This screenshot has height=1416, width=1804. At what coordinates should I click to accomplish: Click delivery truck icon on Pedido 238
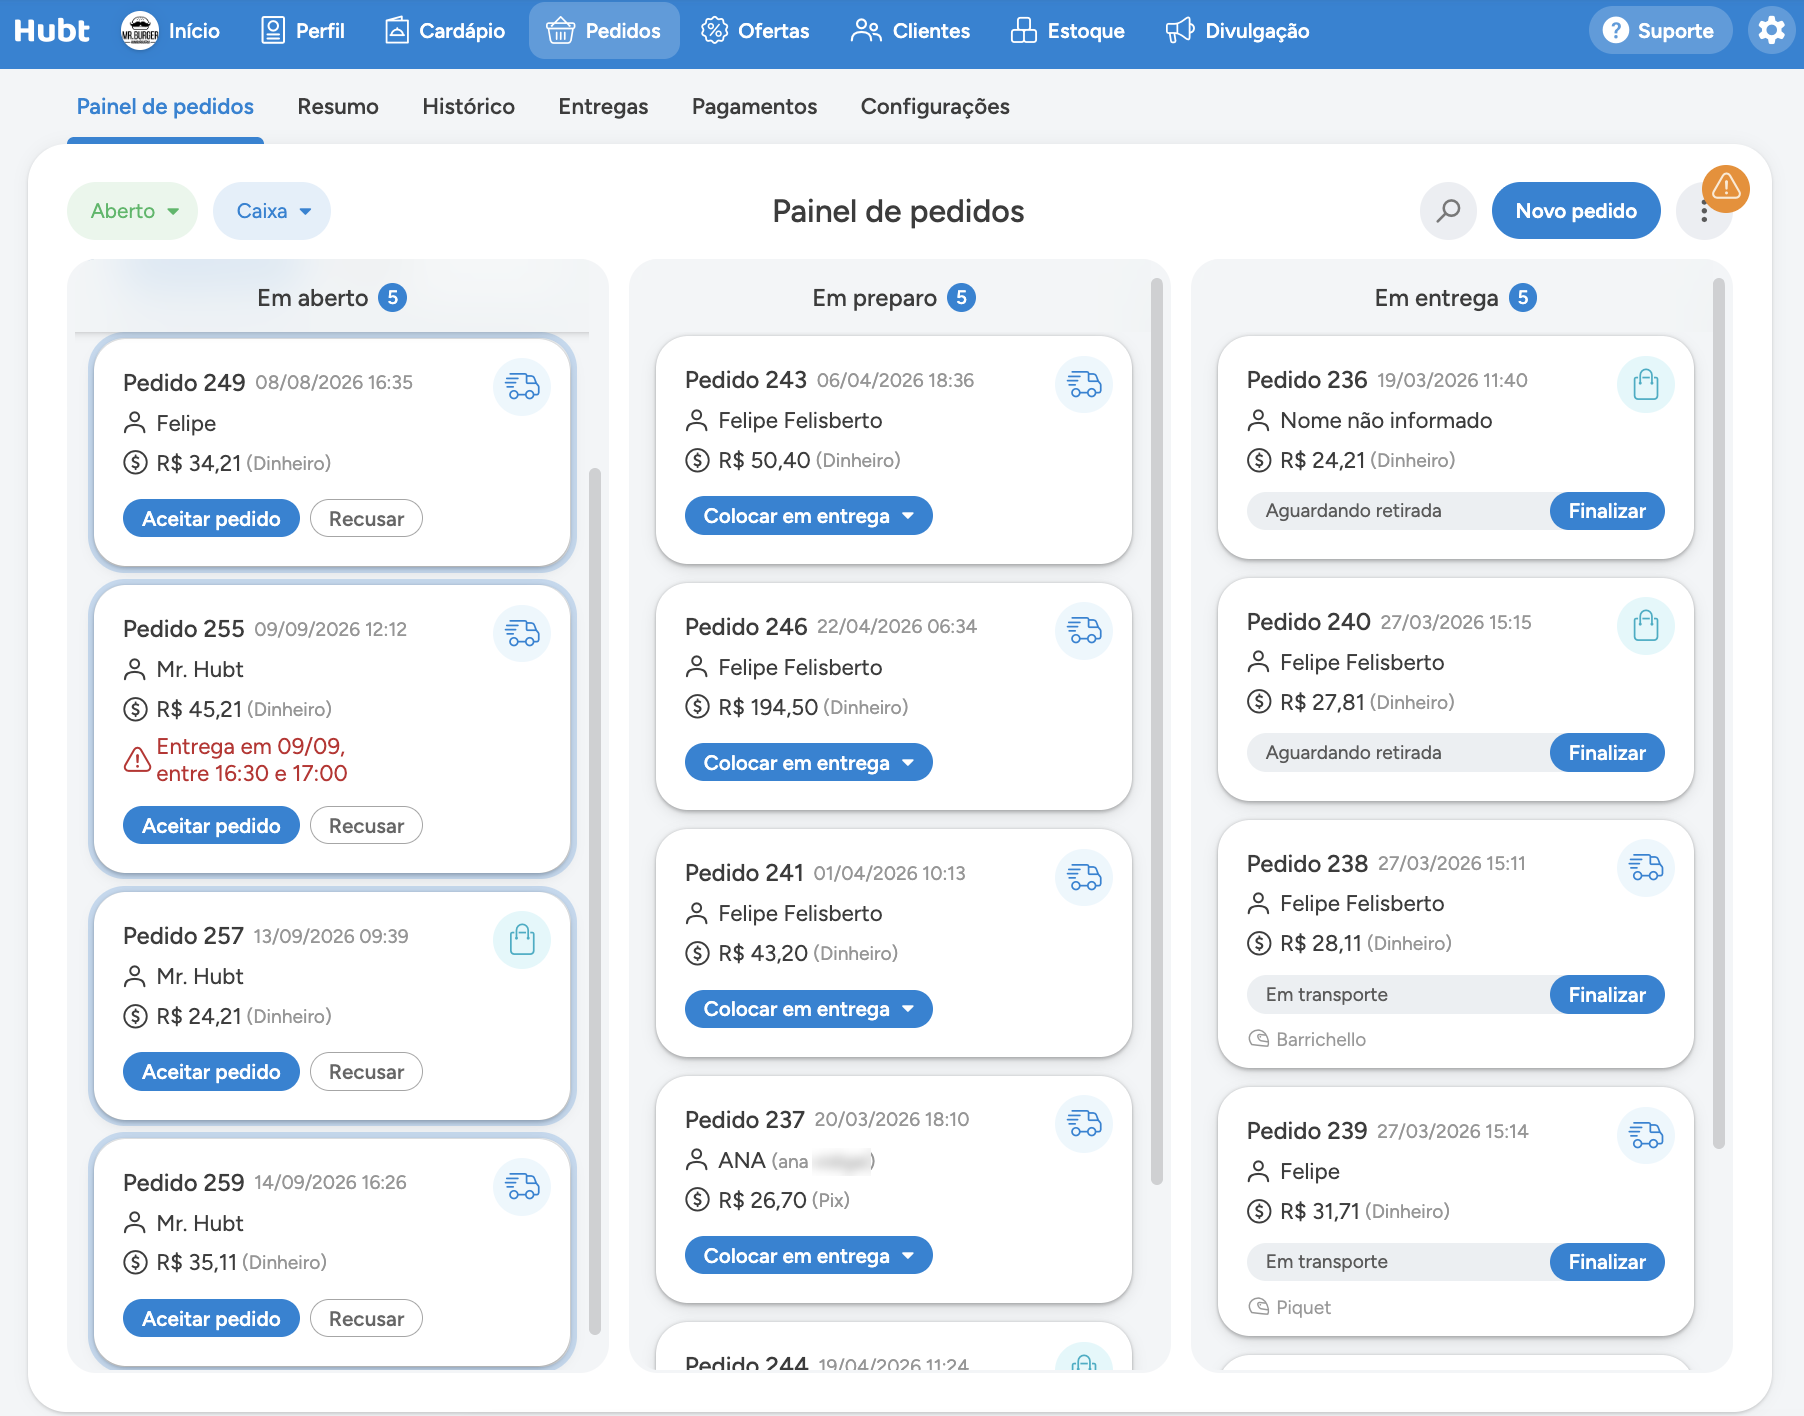coord(1646,867)
